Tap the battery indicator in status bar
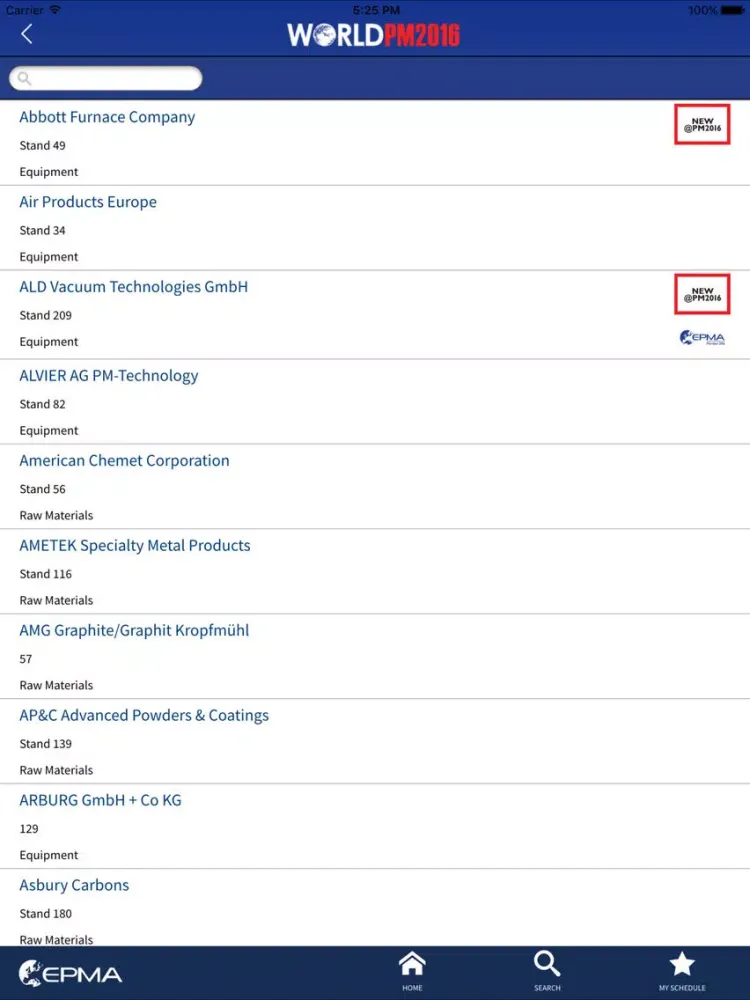The image size is (750, 1000). [732, 10]
